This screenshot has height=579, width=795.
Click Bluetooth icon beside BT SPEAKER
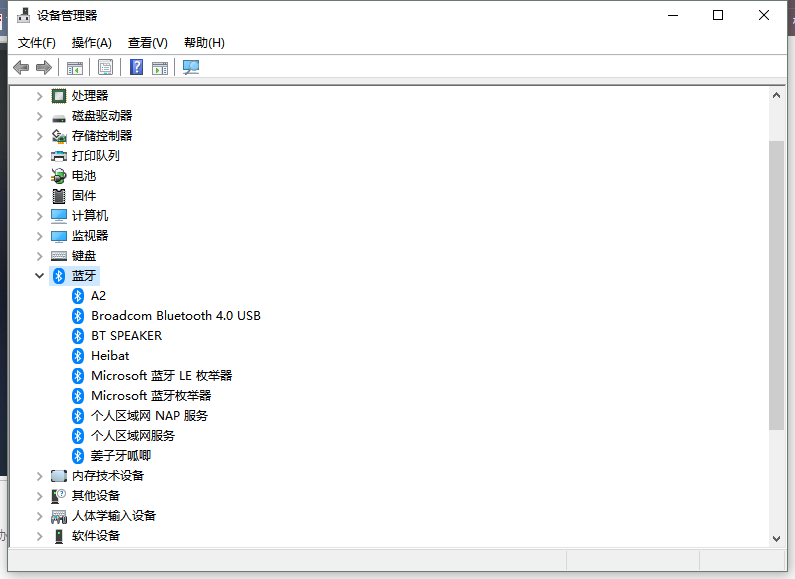[78, 336]
